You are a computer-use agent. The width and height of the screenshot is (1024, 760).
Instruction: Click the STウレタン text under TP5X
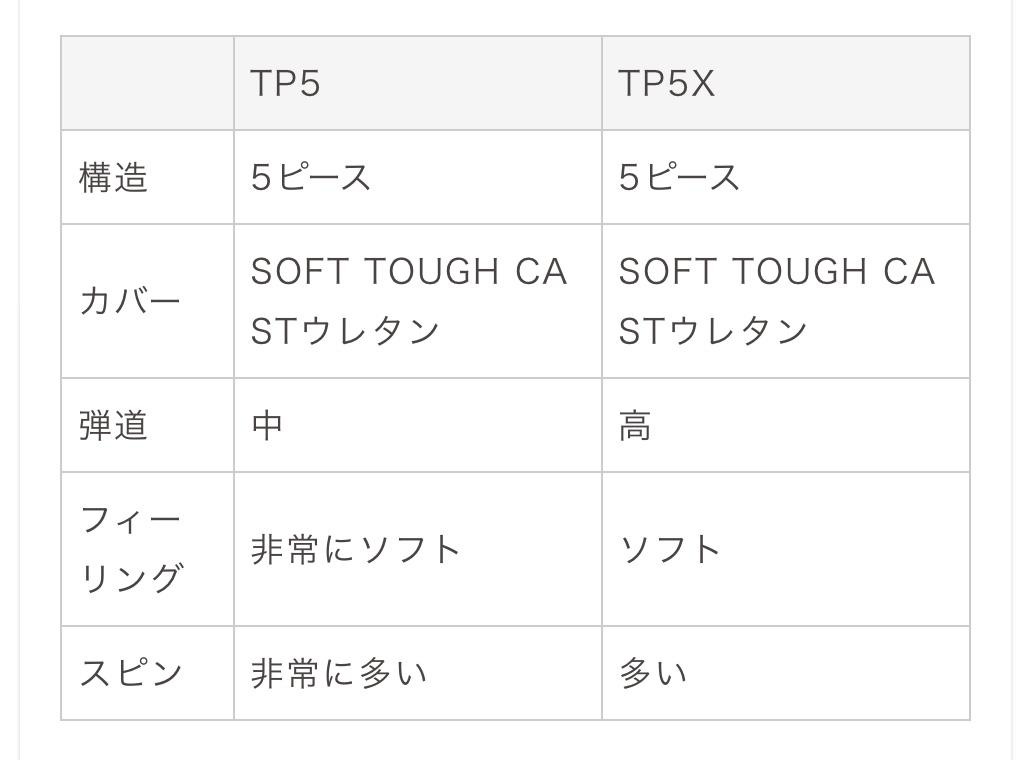click(713, 330)
